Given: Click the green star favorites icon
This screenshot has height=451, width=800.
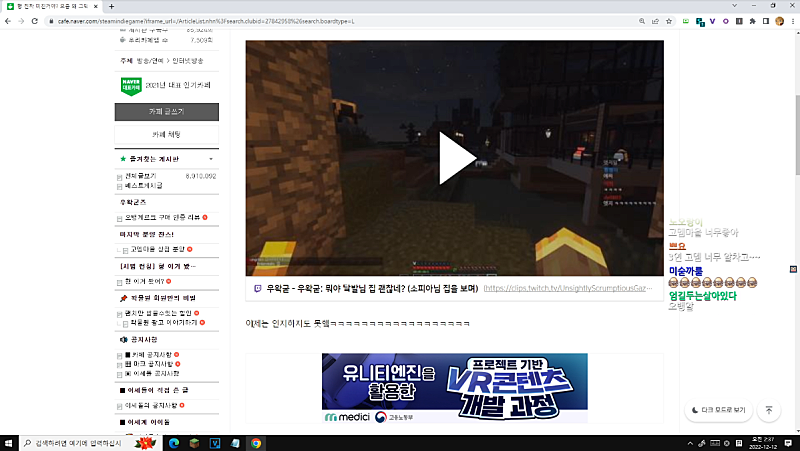Looking at the screenshot, I should [x=123, y=159].
